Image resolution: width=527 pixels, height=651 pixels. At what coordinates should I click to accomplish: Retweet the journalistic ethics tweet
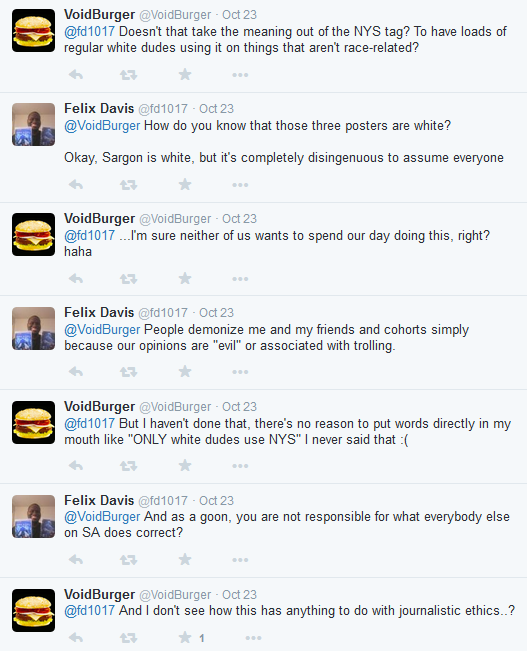[x=128, y=638]
